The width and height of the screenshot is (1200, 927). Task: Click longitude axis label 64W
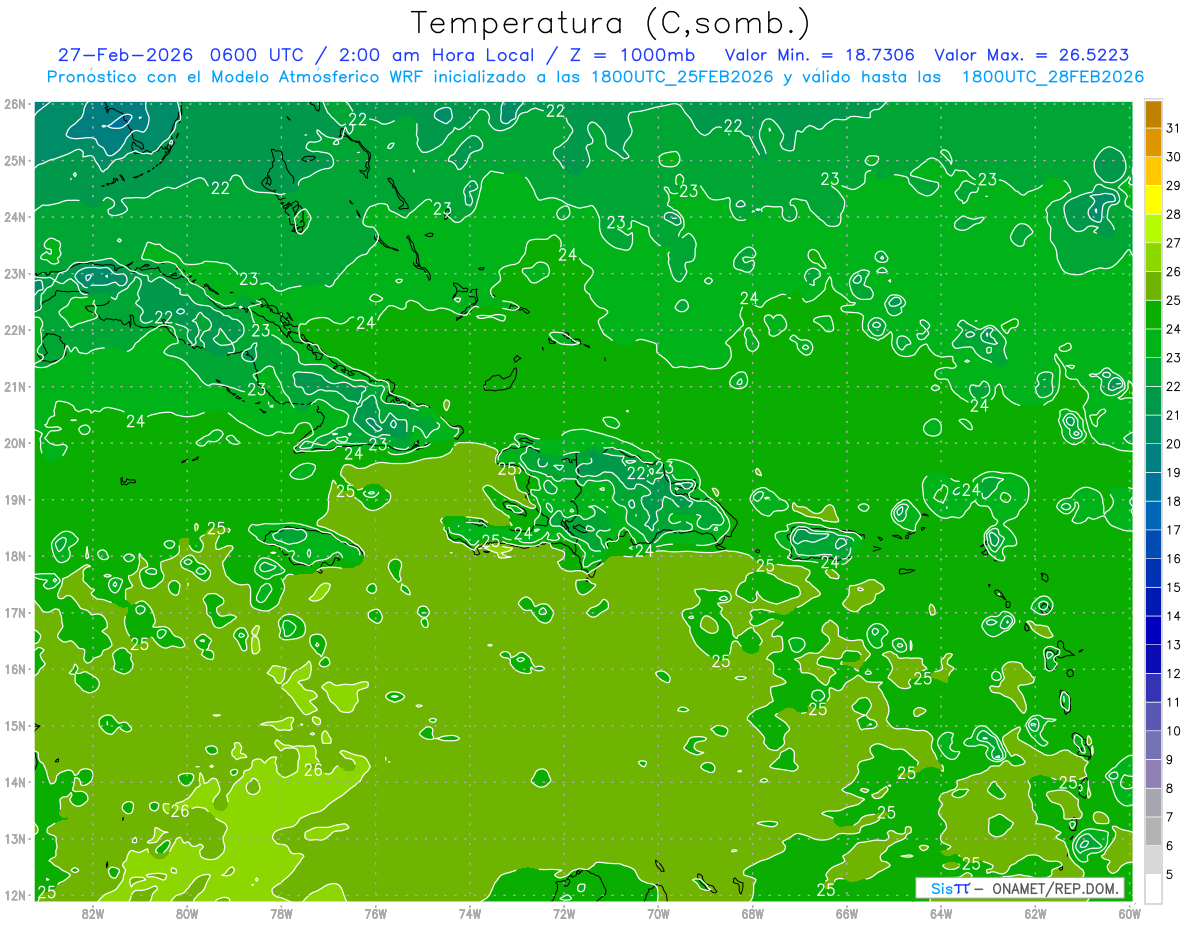tap(941, 913)
